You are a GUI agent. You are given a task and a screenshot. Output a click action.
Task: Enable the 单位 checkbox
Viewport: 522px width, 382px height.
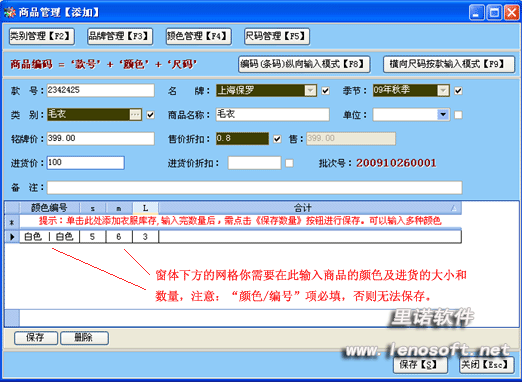(458, 115)
